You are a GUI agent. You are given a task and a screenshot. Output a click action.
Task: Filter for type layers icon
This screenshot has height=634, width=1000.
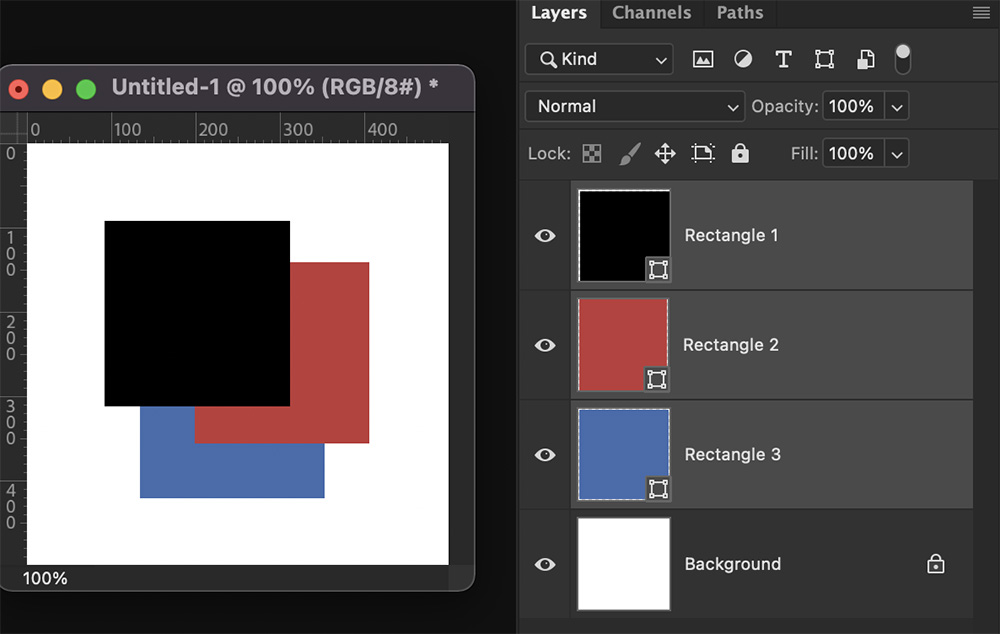click(783, 59)
